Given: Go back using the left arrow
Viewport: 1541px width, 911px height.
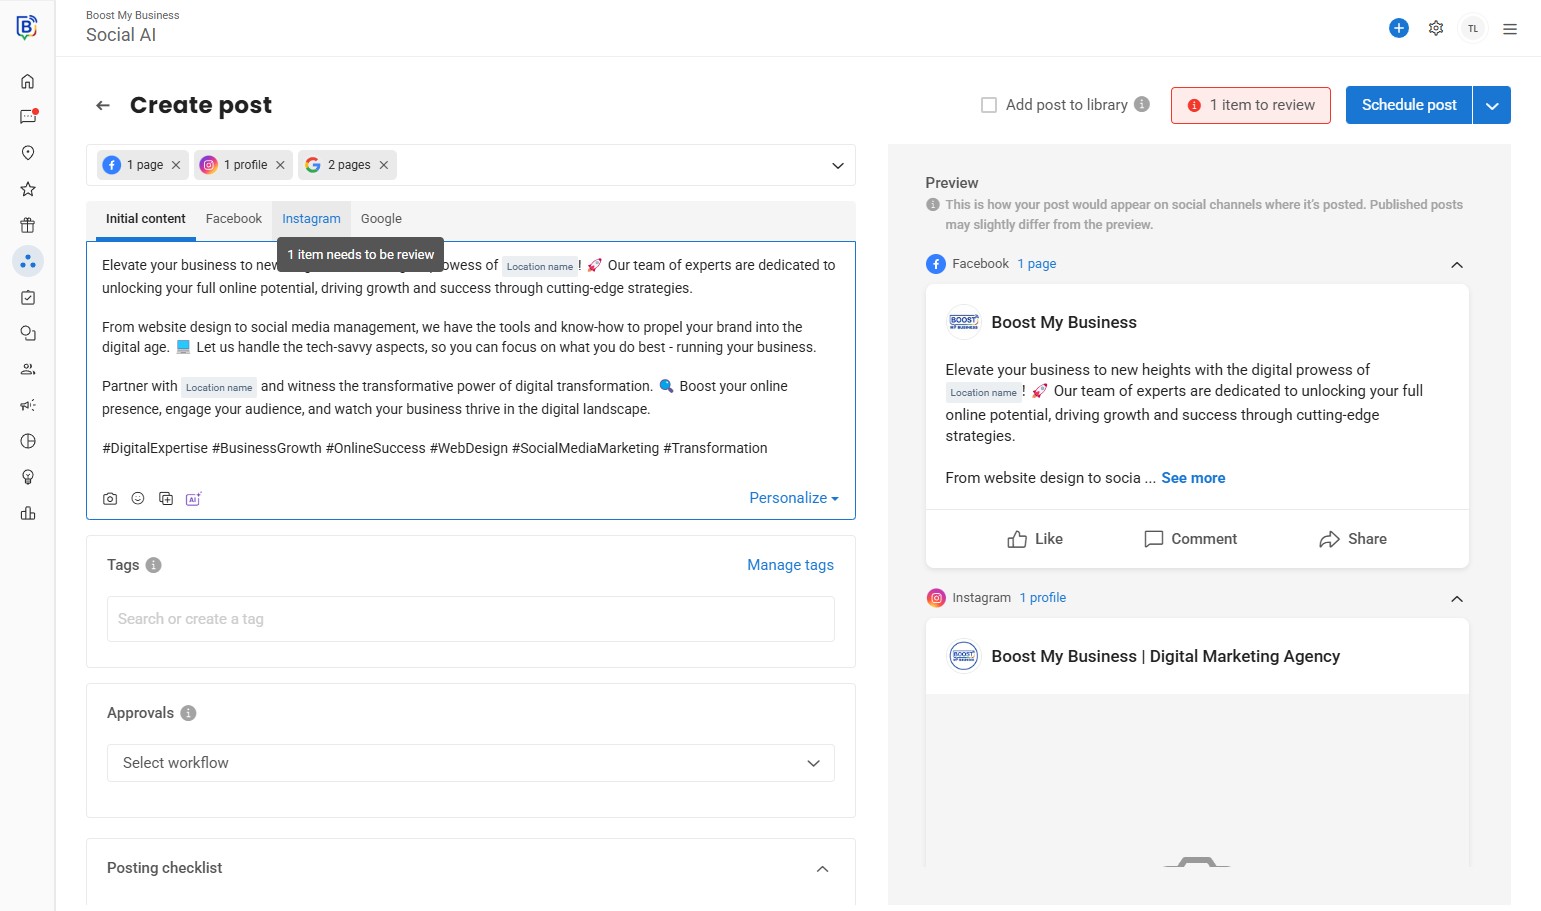Looking at the screenshot, I should coord(103,106).
